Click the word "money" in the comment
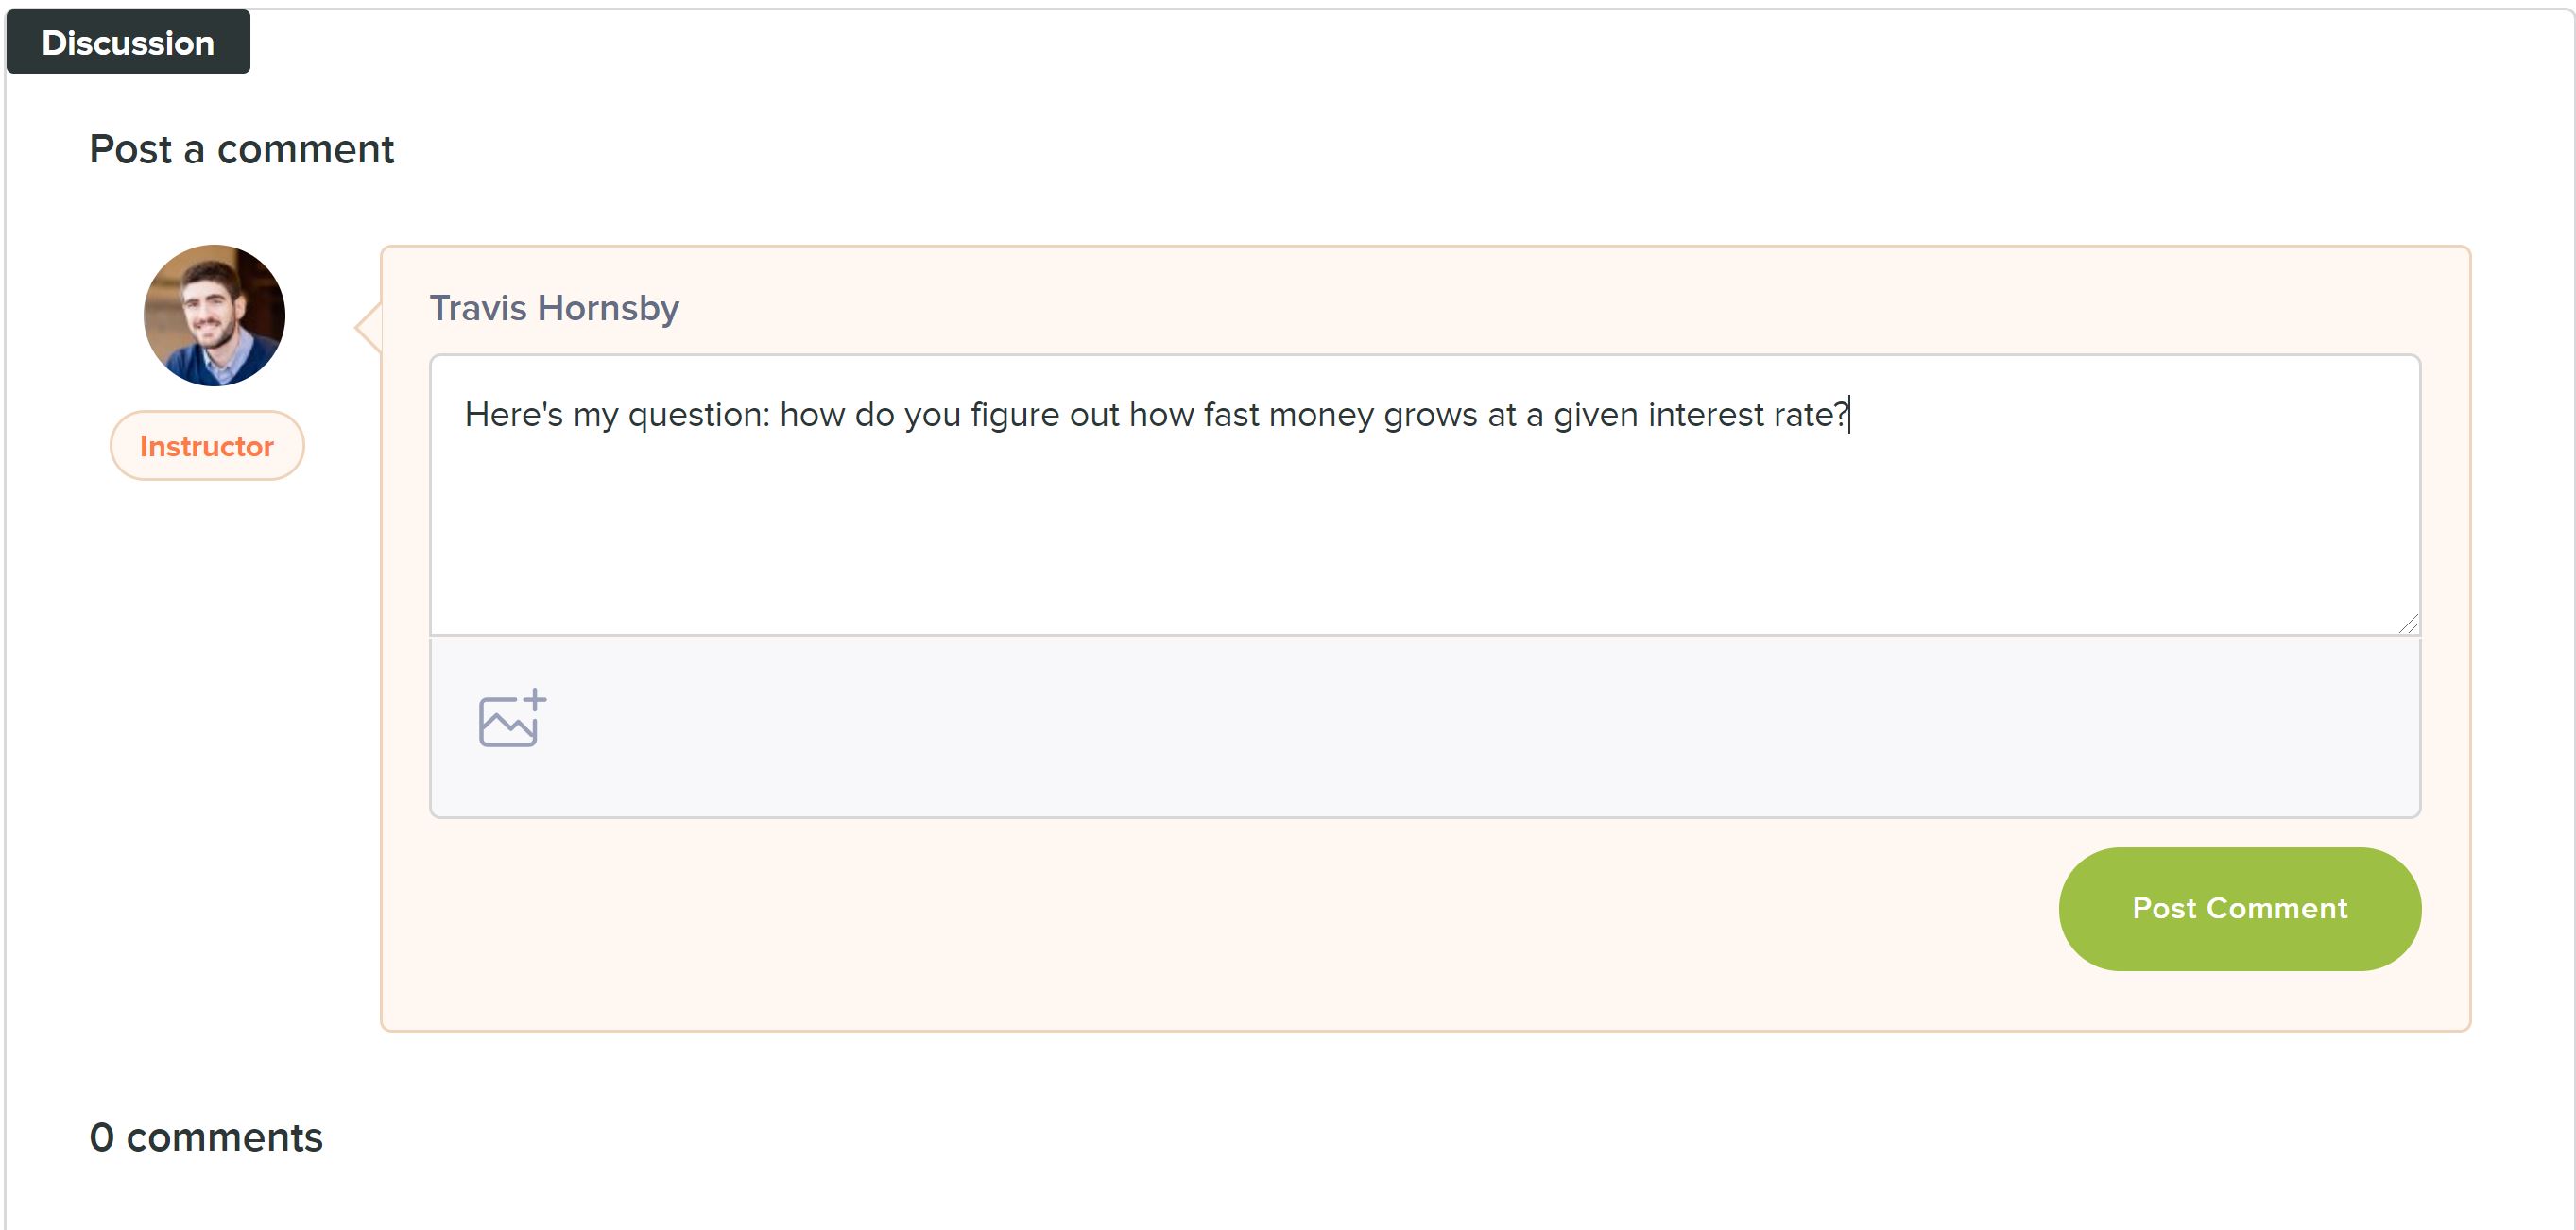This screenshot has width=2576, height=1230. coord(1321,414)
